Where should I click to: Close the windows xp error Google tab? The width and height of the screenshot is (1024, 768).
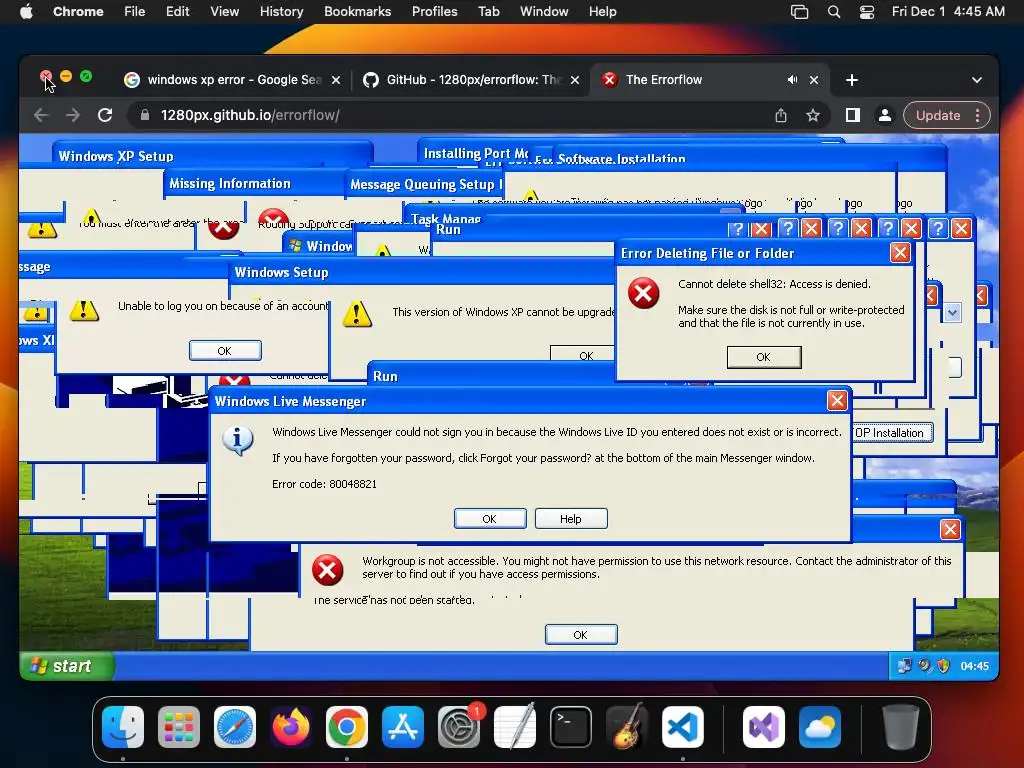point(336,80)
